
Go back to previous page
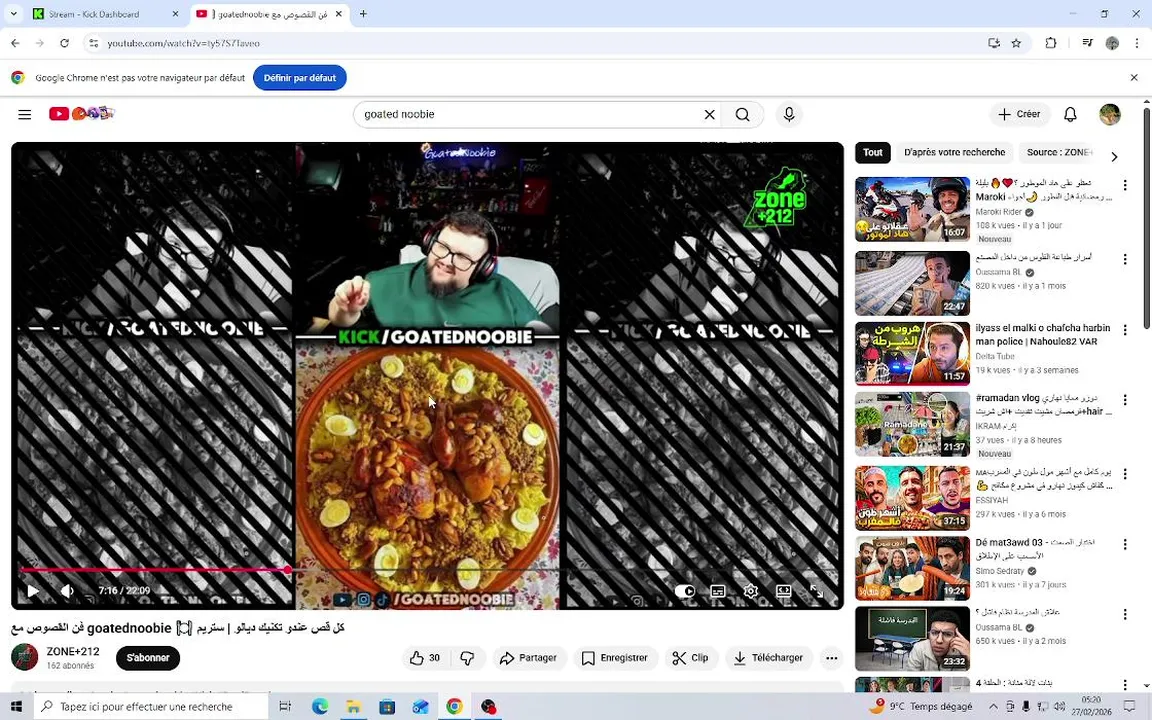(15, 43)
